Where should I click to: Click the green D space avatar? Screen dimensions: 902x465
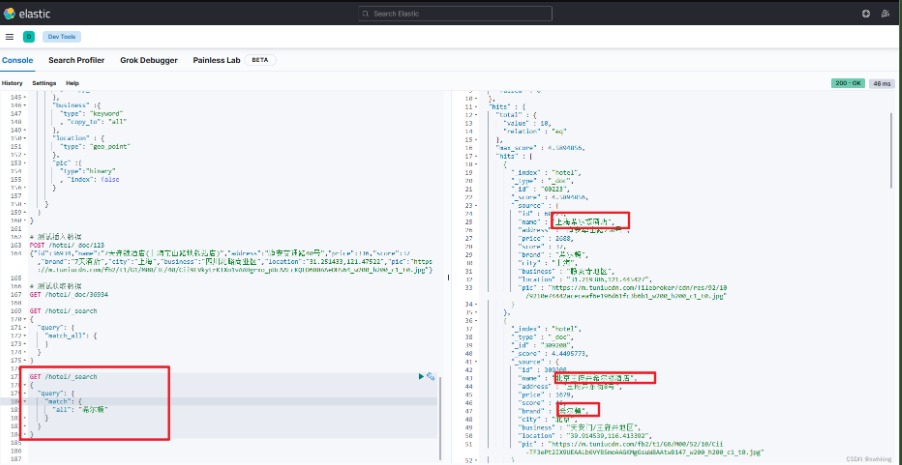pos(28,37)
